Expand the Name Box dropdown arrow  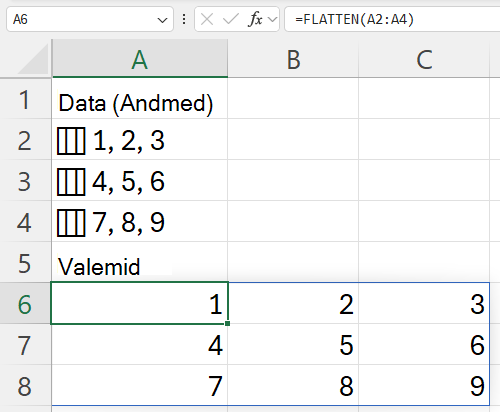(162, 20)
